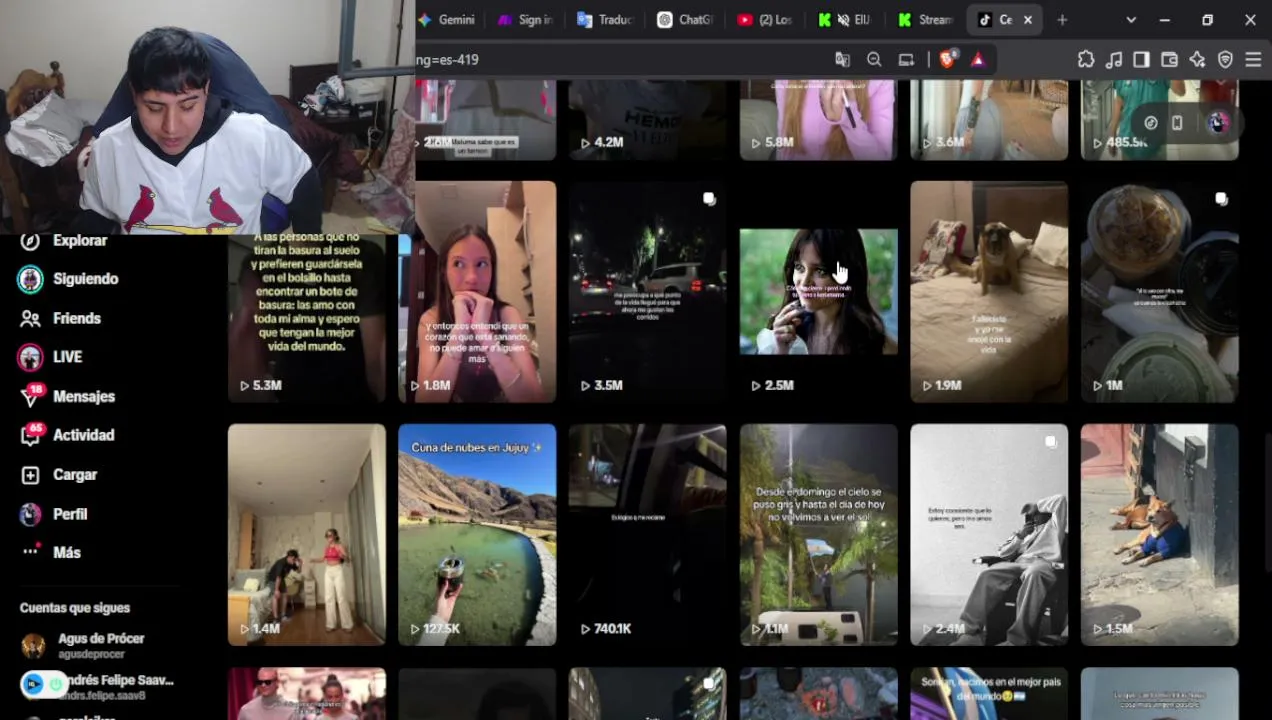1272x720 pixels.
Task: Click the Brave VPN shield icon
Action: pos(1225,60)
